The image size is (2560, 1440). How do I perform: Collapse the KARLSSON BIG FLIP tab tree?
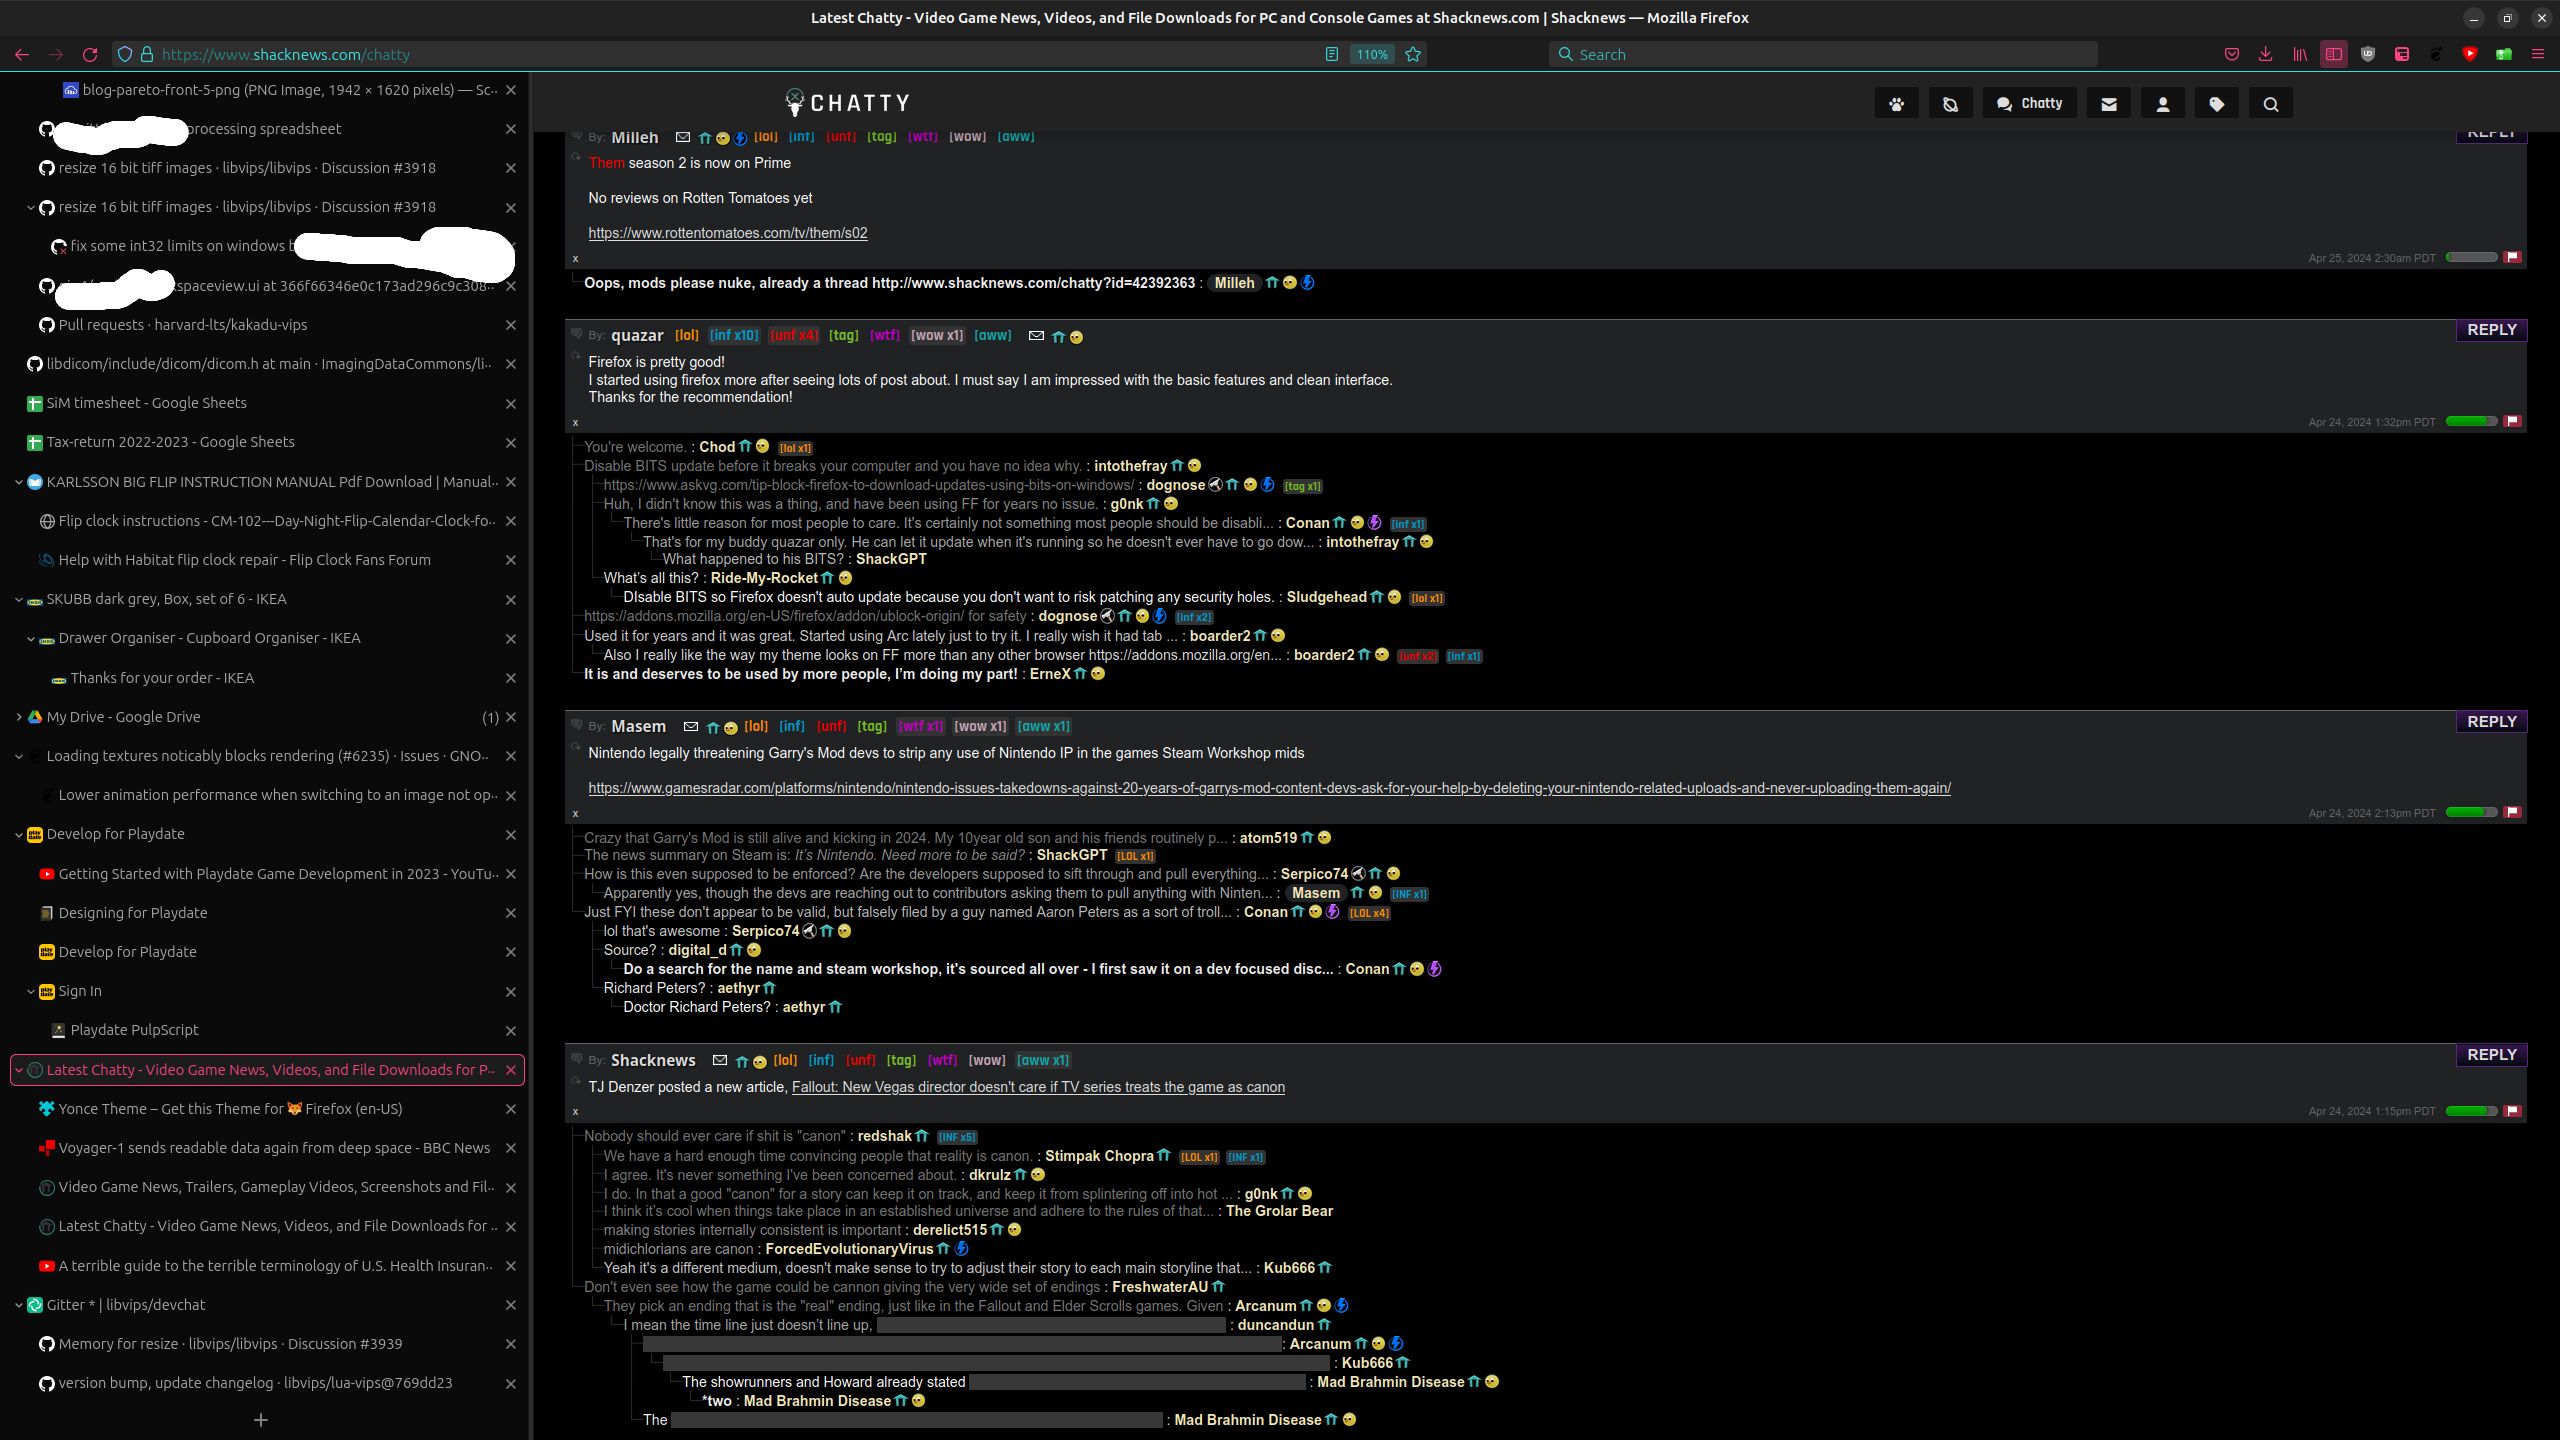pyautogui.click(x=18, y=482)
